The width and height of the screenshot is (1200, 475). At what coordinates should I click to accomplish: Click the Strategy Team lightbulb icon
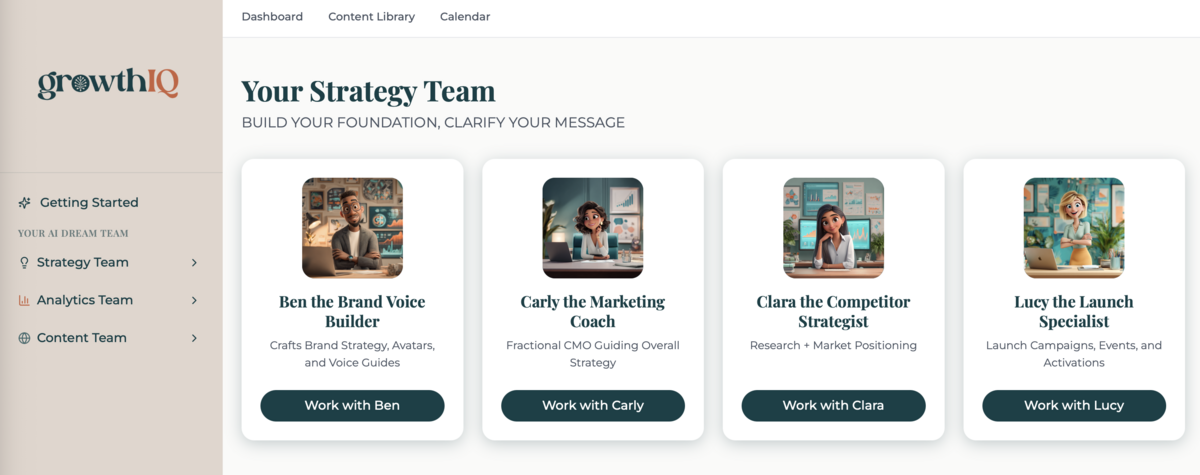coord(24,263)
